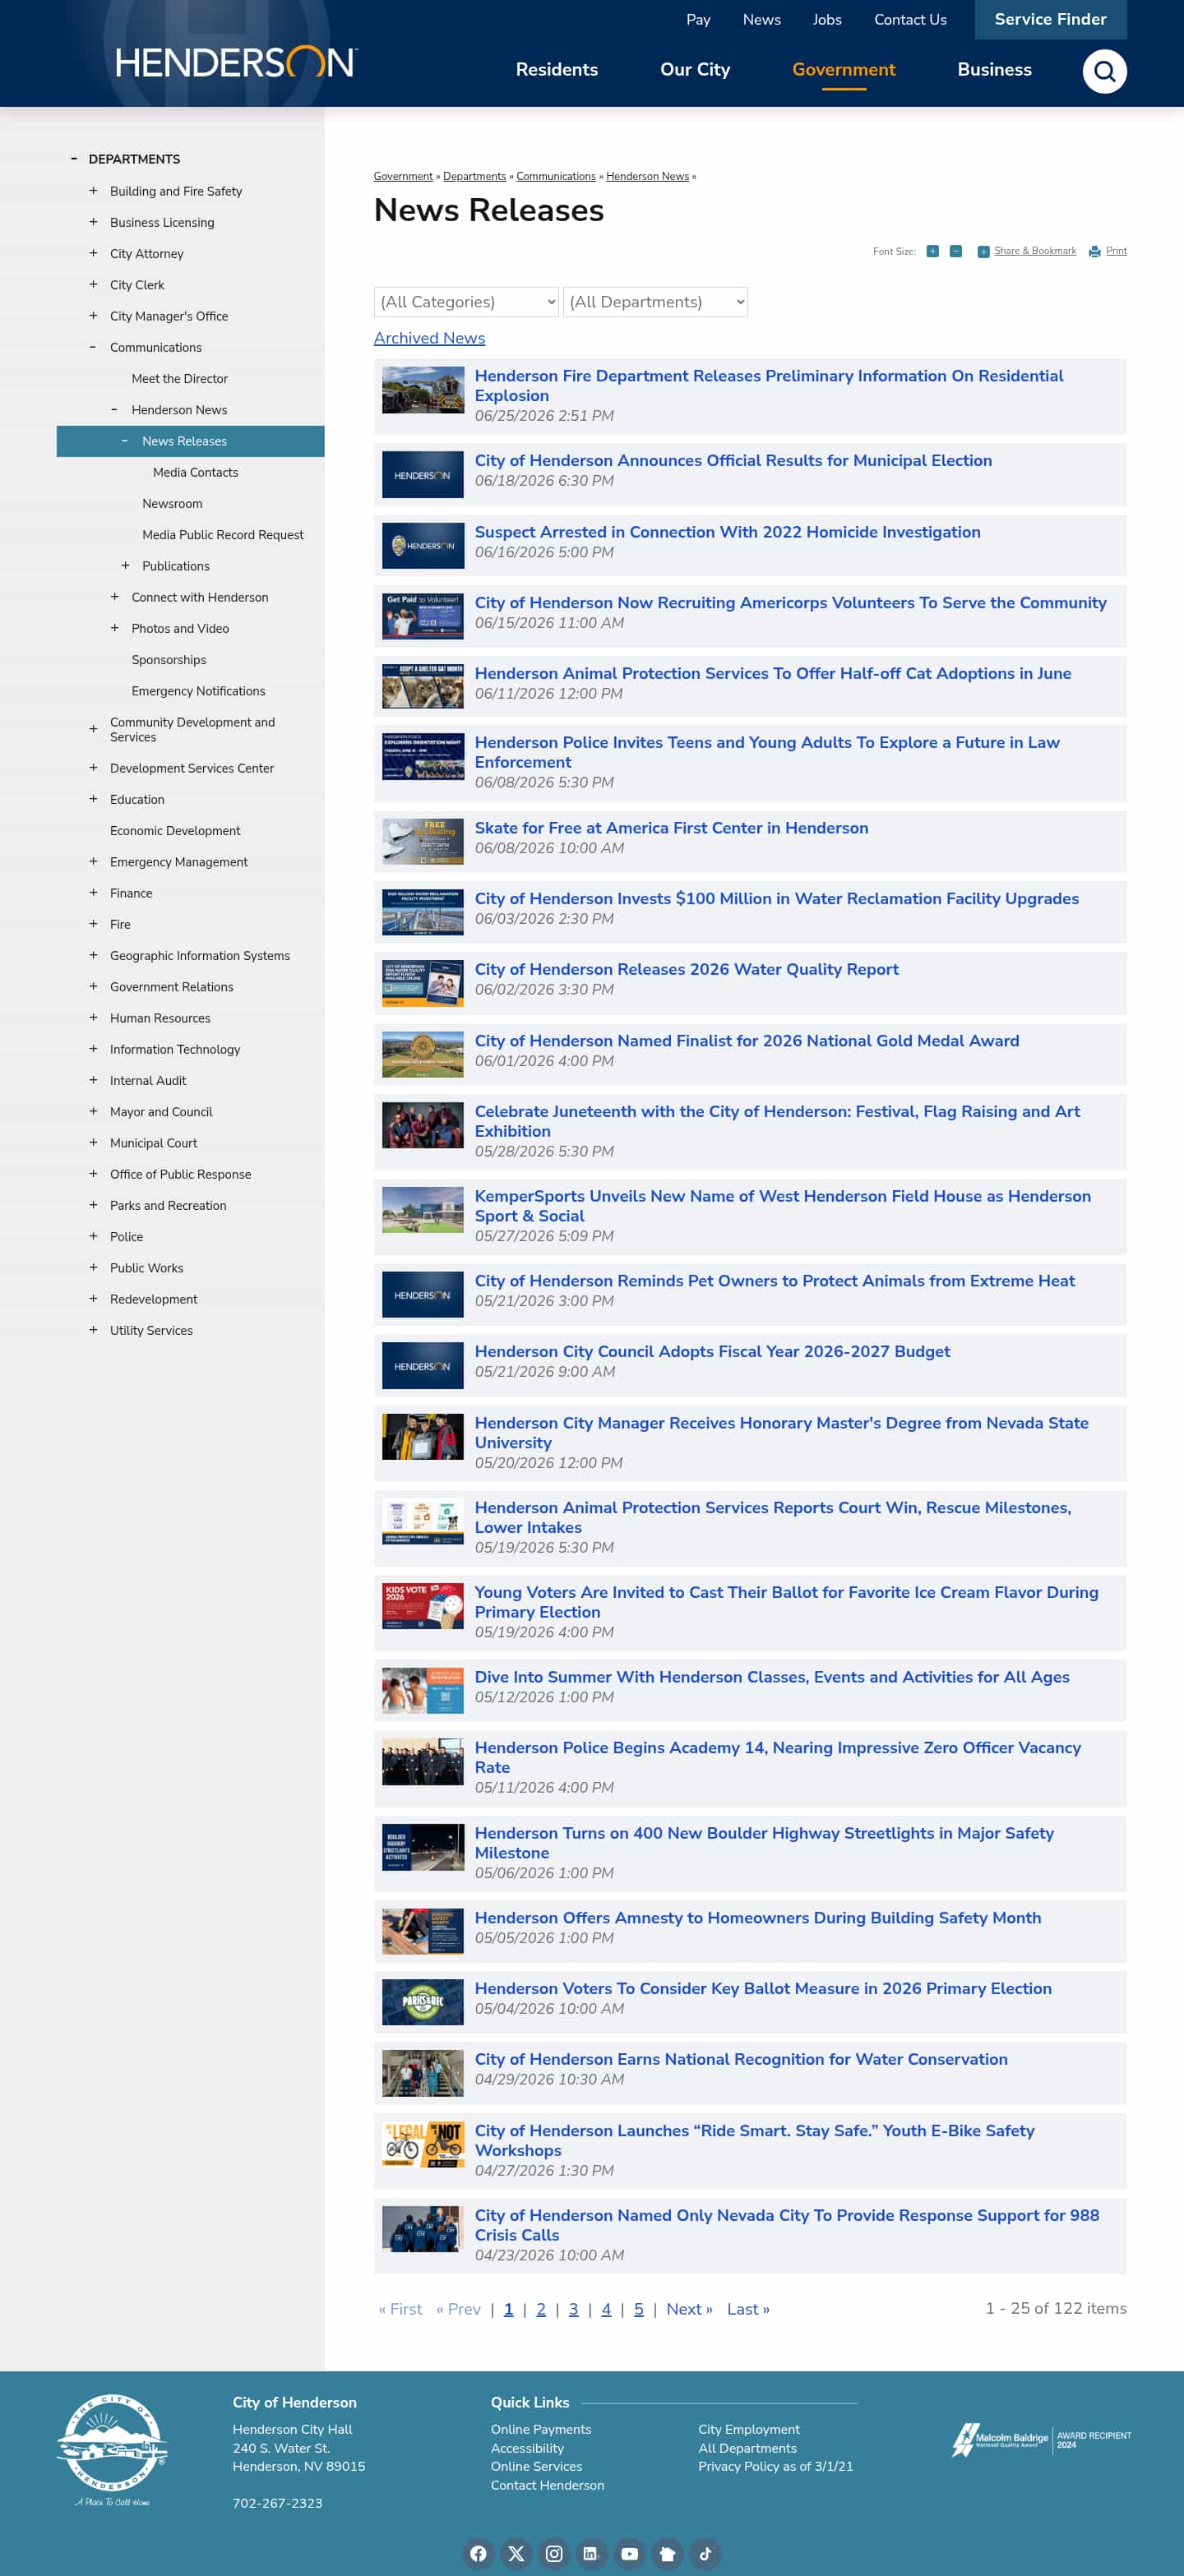Image resolution: width=1184 pixels, height=2576 pixels.
Task: Click the Share & Bookmark plus icon
Action: (x=983, y=252)
